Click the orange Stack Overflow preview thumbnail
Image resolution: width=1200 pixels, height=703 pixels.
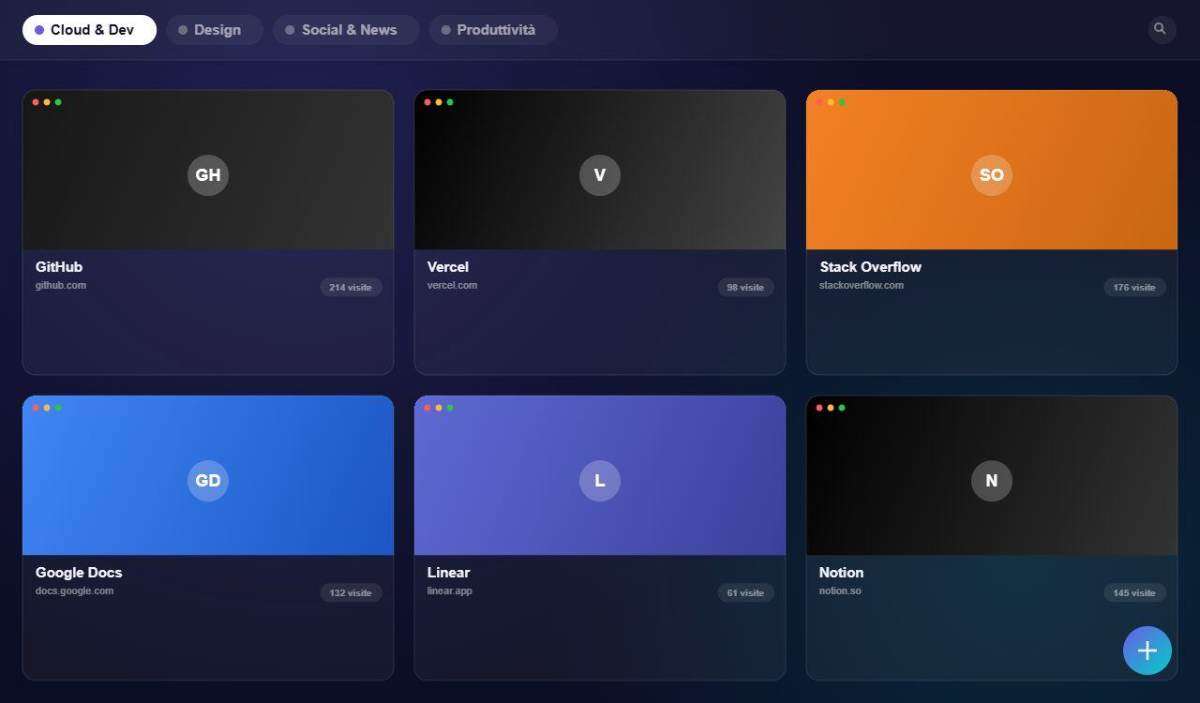992,170
